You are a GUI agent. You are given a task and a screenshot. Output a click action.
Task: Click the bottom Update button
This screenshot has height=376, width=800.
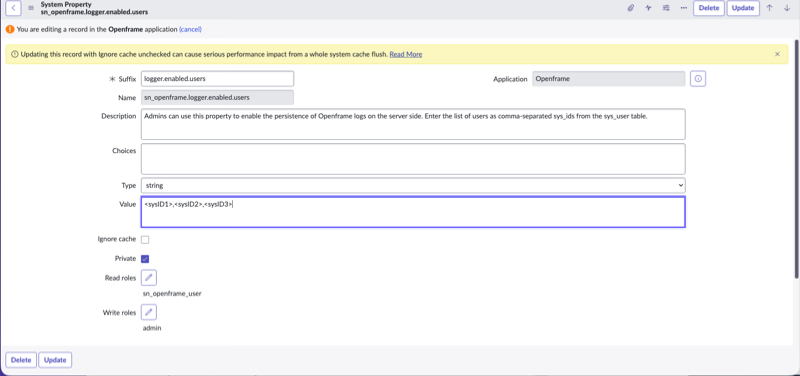coord(55,360)
